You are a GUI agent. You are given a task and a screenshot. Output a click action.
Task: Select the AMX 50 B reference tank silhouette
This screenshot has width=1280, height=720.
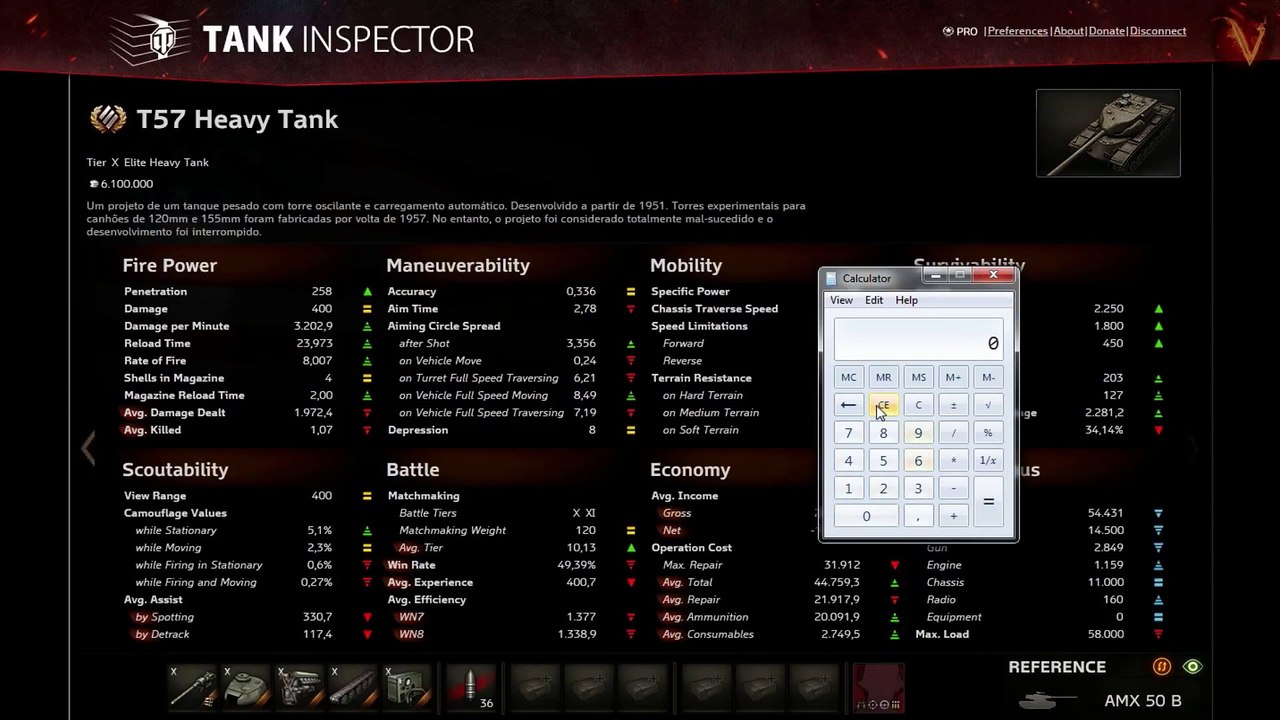tap(1047, 700)
